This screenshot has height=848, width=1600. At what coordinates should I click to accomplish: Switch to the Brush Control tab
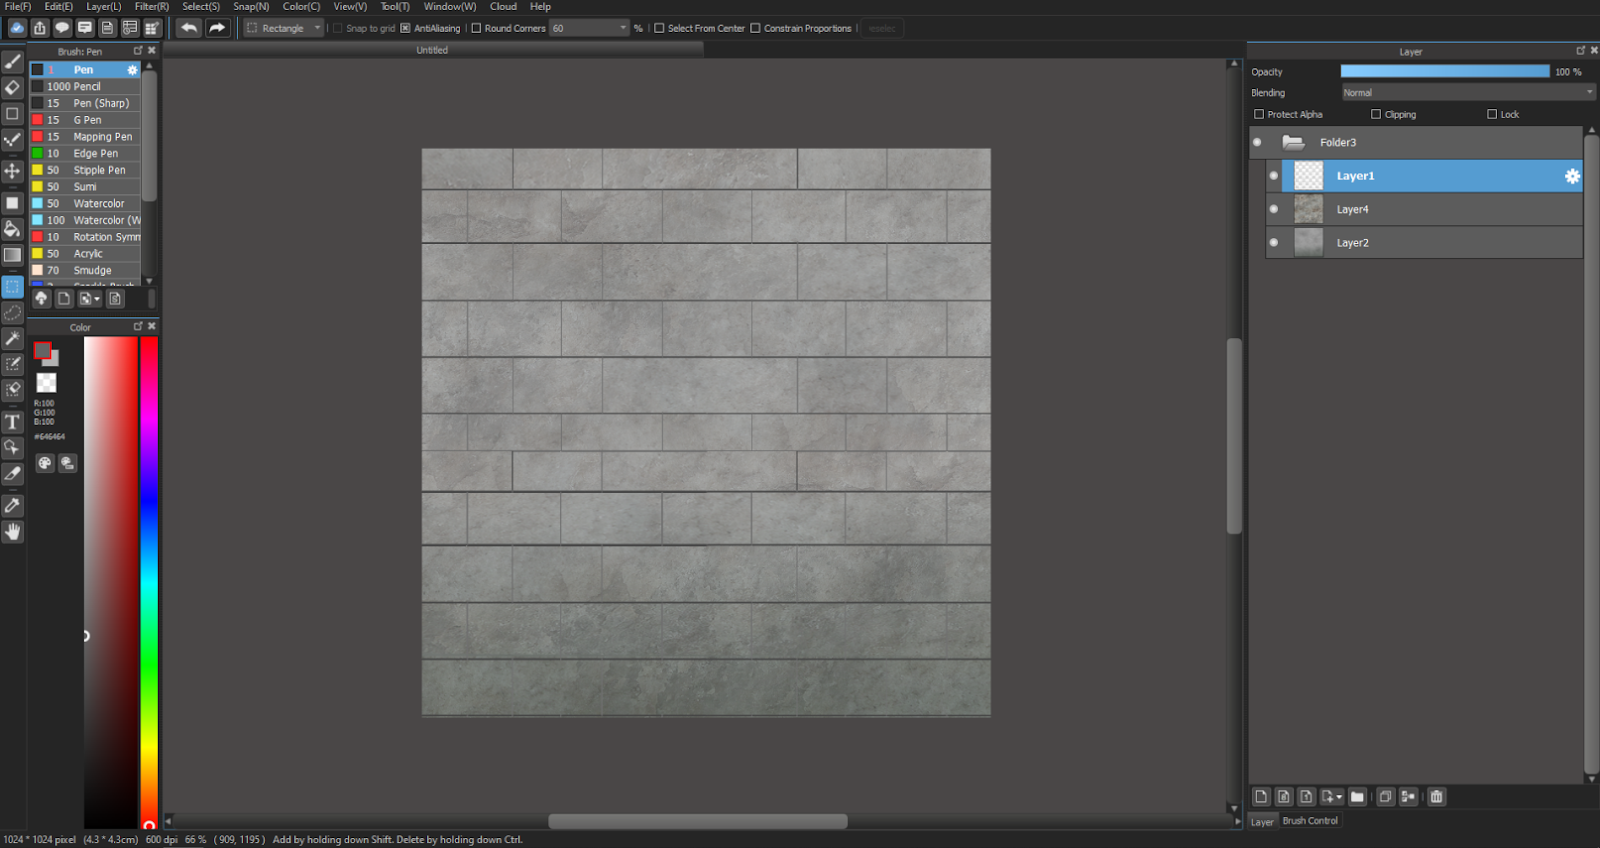[1309, 821]
